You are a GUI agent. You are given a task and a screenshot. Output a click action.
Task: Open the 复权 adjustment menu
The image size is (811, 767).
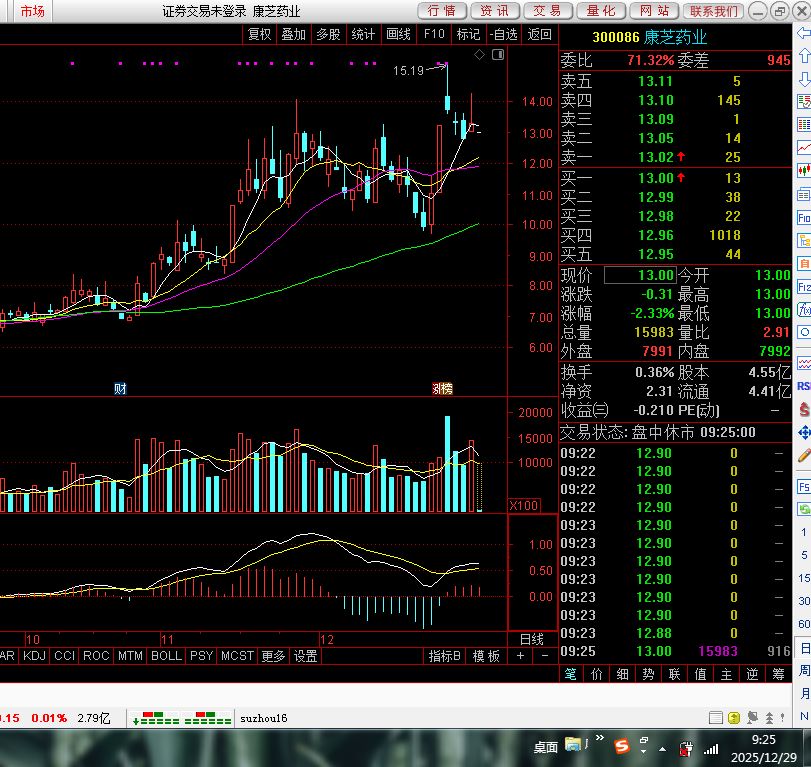259,34
